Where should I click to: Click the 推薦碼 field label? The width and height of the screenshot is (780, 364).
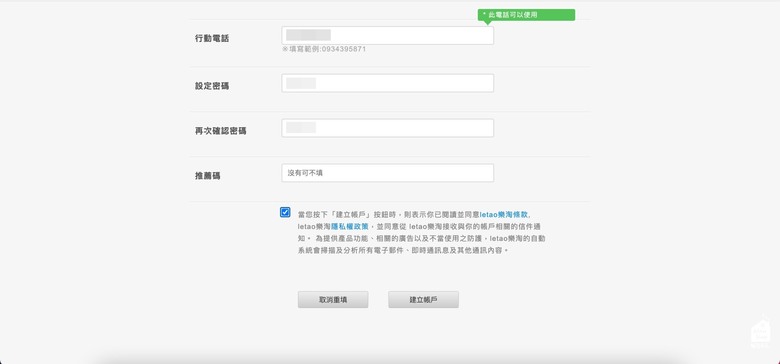(x=208, y=176)
